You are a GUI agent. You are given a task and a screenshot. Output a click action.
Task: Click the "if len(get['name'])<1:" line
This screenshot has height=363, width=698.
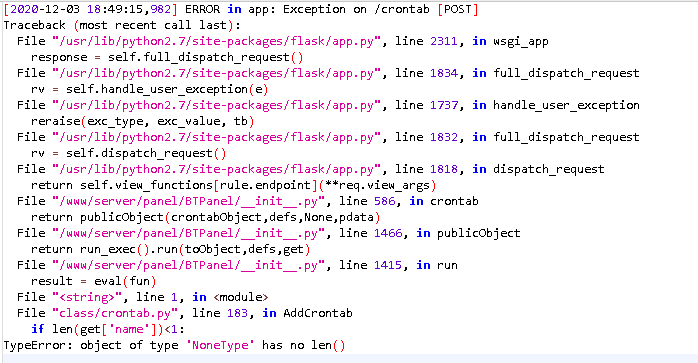[108, 330]
